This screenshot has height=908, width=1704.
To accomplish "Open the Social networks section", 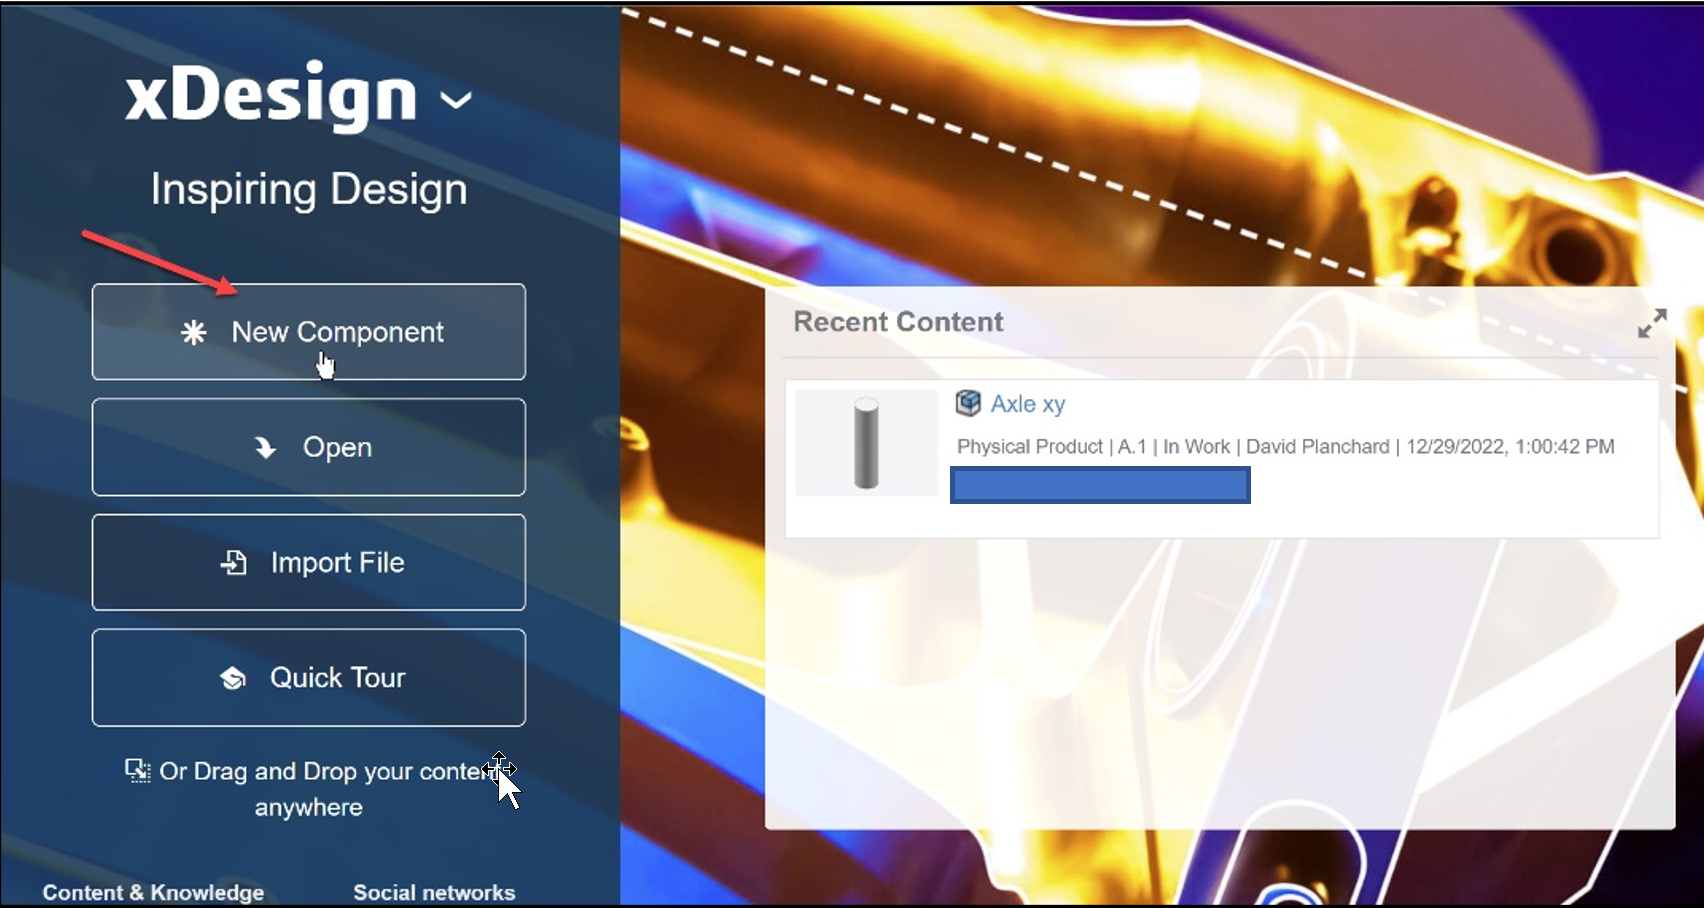I will 434,891.
